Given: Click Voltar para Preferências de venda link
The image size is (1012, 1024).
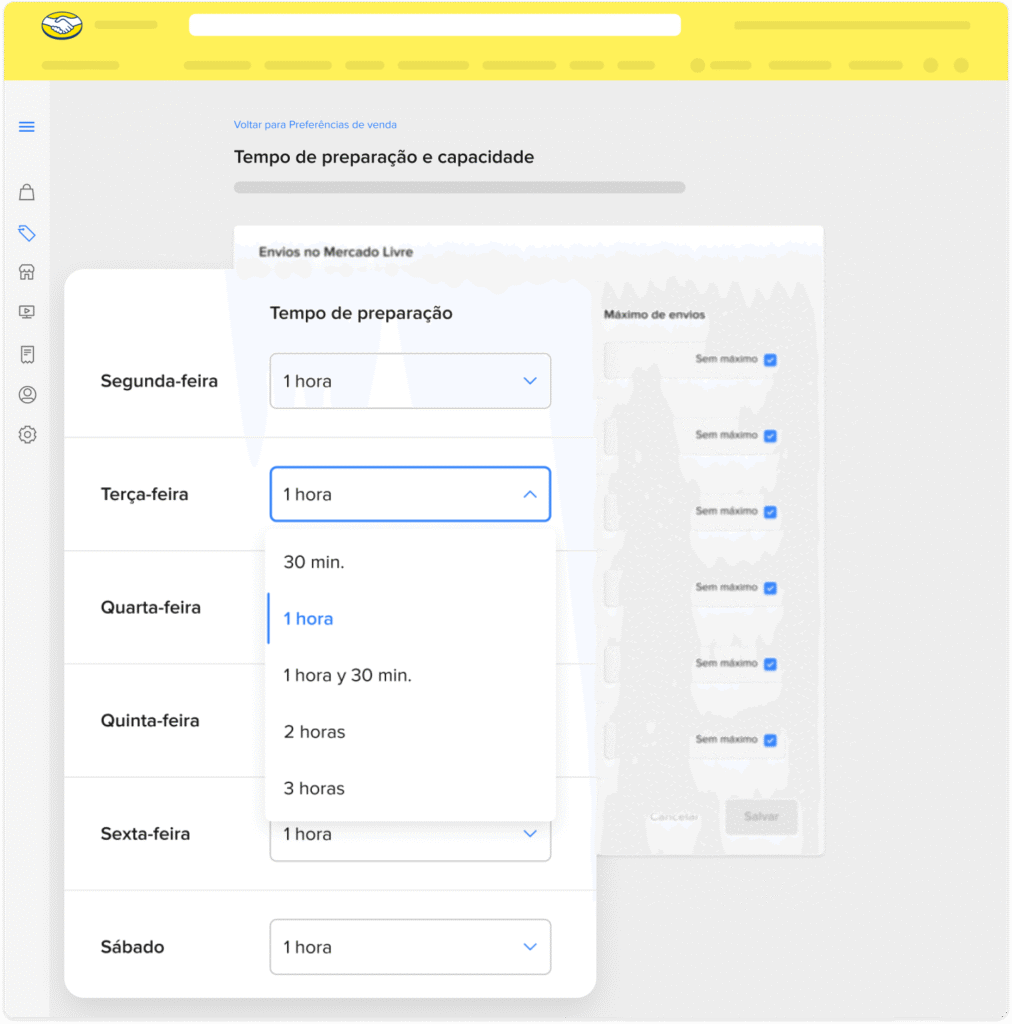Looking at the screenshot, I should 315,125.
